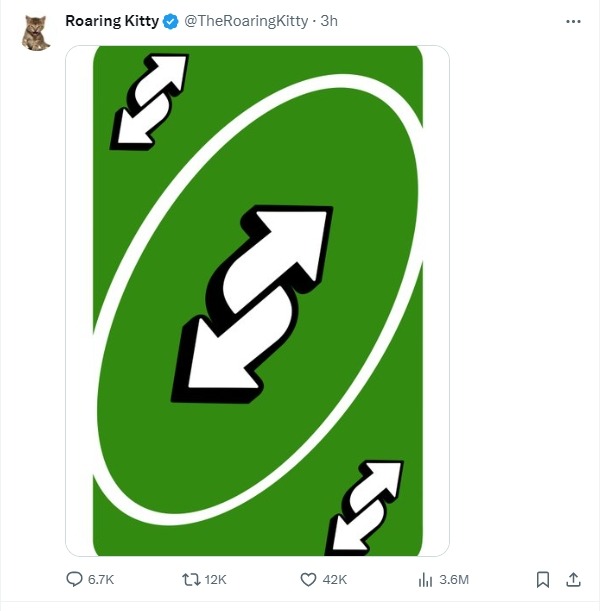This screenshot has height=611, width=602.
Task: Click the 3h post timestamp
Action: click(x=329, y=22)
